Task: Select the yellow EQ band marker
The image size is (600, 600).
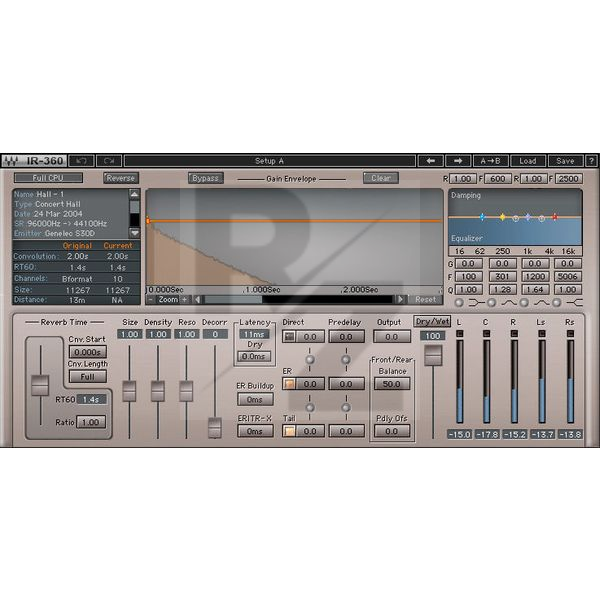Action: click(502, 217)
